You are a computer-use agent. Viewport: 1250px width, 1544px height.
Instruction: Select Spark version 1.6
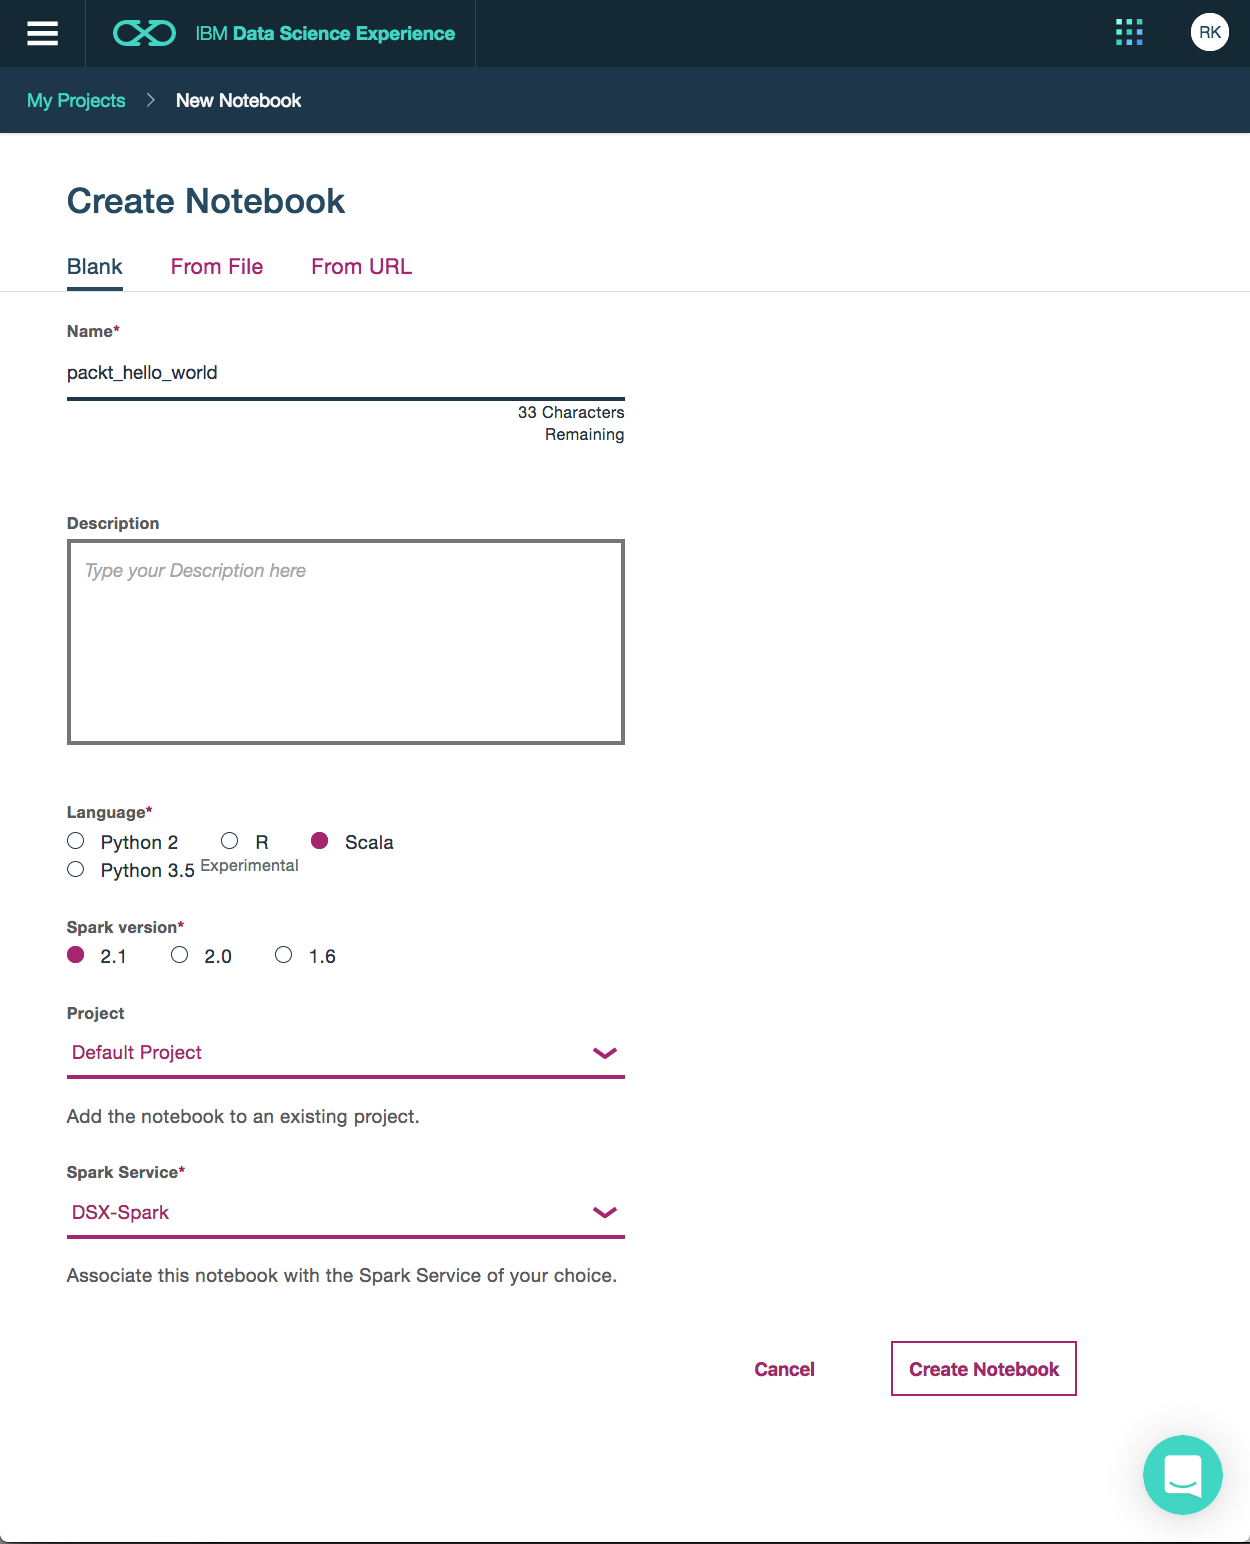pyautogui.click(x=284, y=955)
